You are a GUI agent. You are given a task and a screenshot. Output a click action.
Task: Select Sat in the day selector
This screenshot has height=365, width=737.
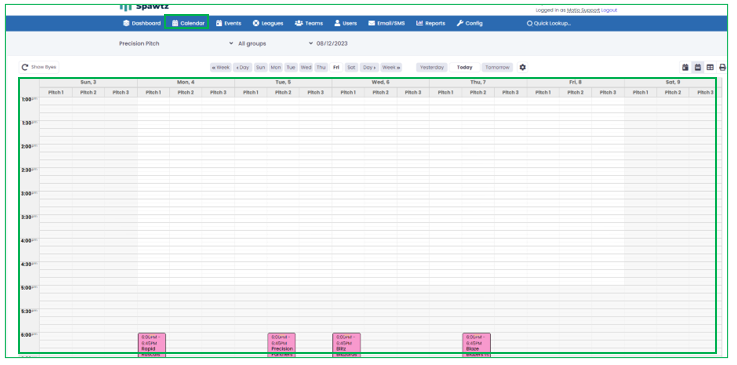pyautogui.click(x=351, y=67)
